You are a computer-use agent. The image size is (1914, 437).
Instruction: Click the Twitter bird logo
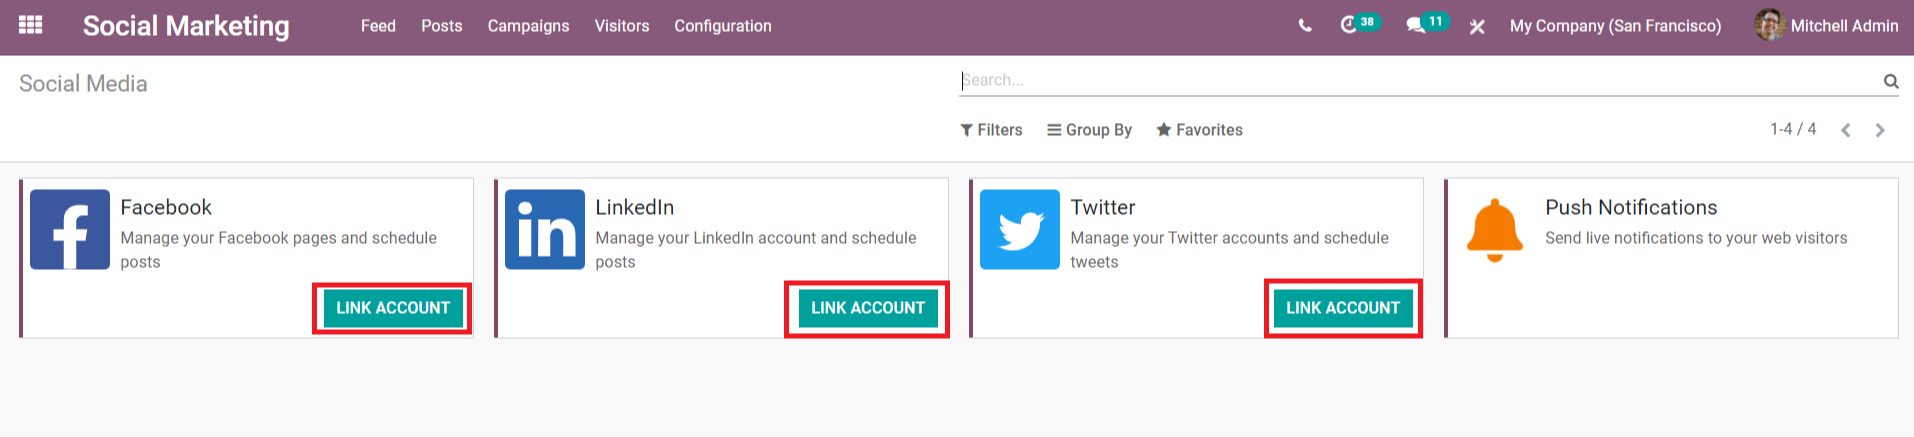tap(1020, 230)
